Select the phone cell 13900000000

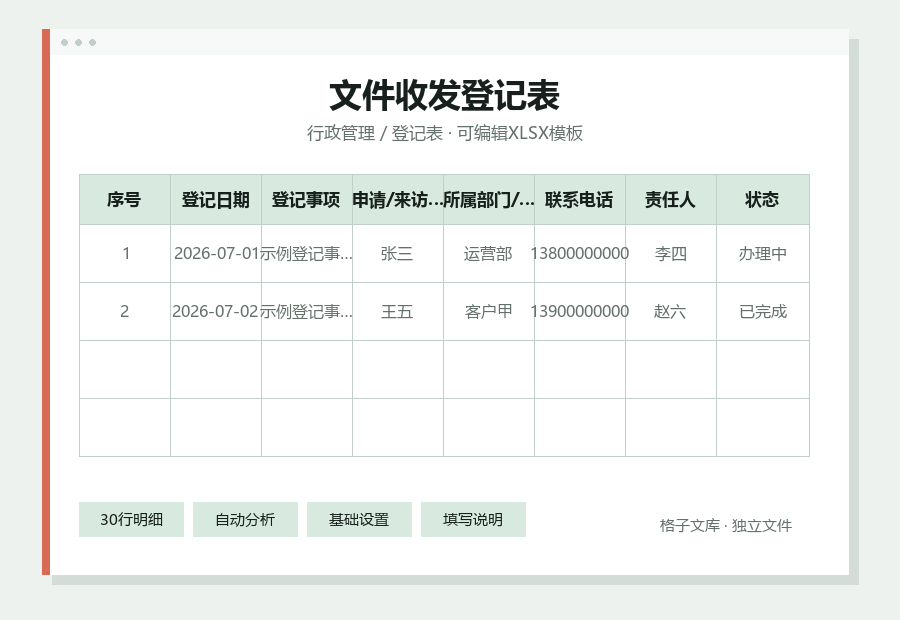coord(580,311)
